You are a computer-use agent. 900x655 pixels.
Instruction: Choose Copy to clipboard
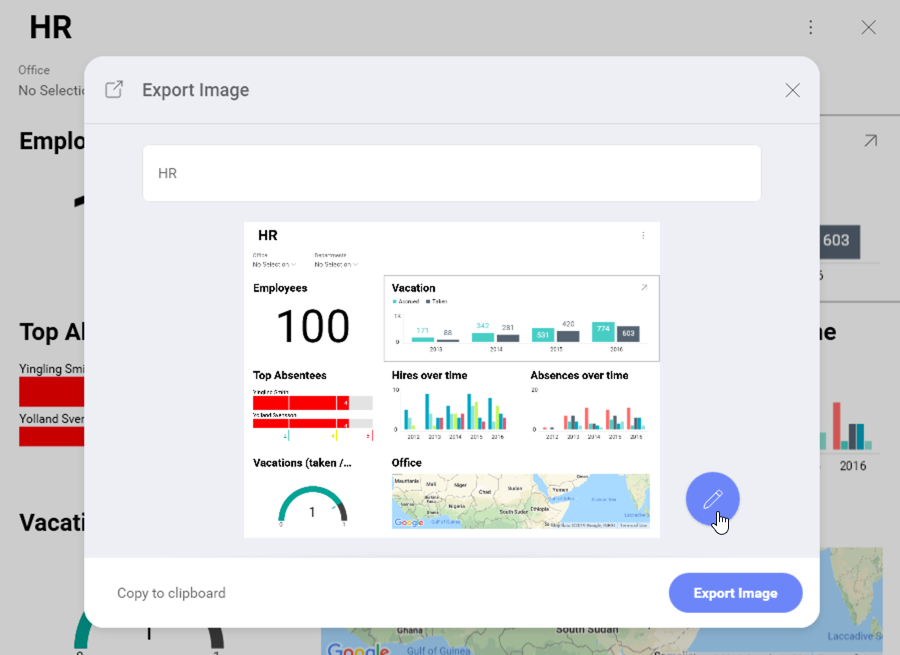[171, 593]
